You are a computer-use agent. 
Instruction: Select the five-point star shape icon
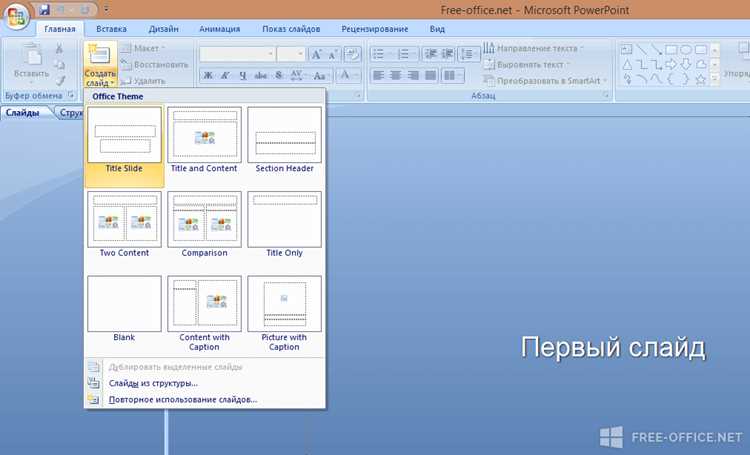click(x=701, y=79)
